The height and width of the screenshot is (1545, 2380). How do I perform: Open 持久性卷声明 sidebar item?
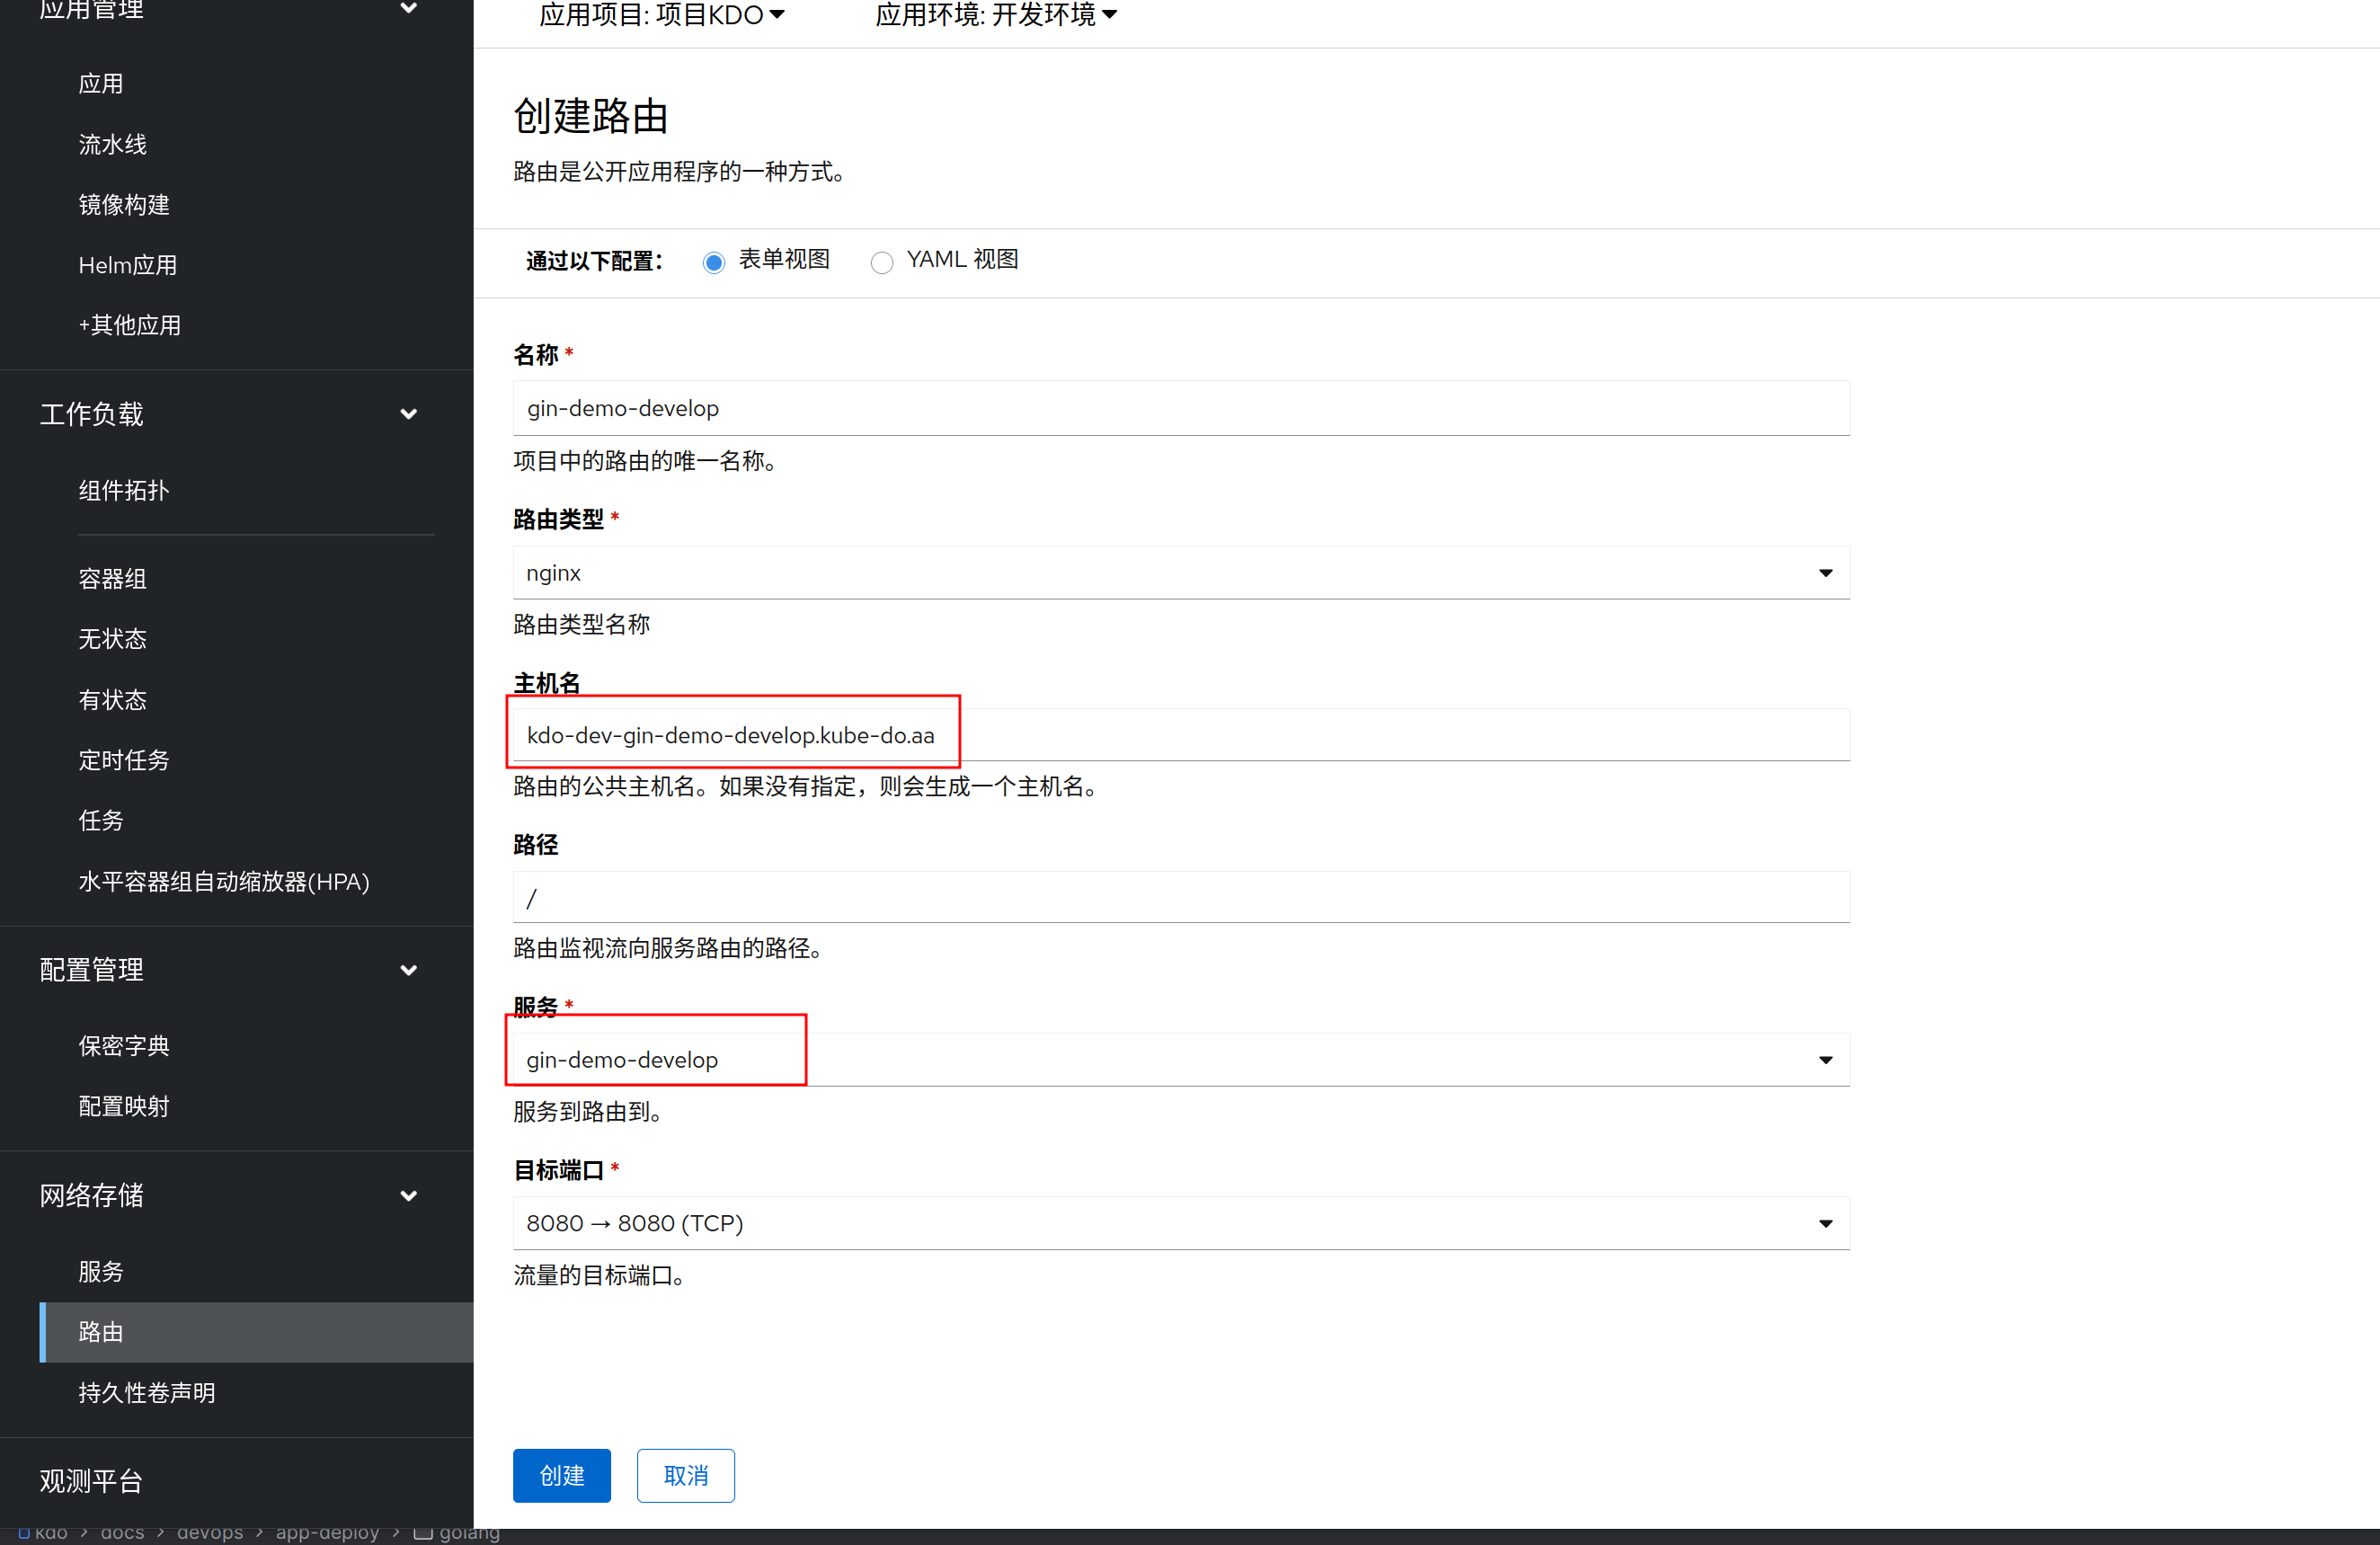click(x=147, y=1393)
